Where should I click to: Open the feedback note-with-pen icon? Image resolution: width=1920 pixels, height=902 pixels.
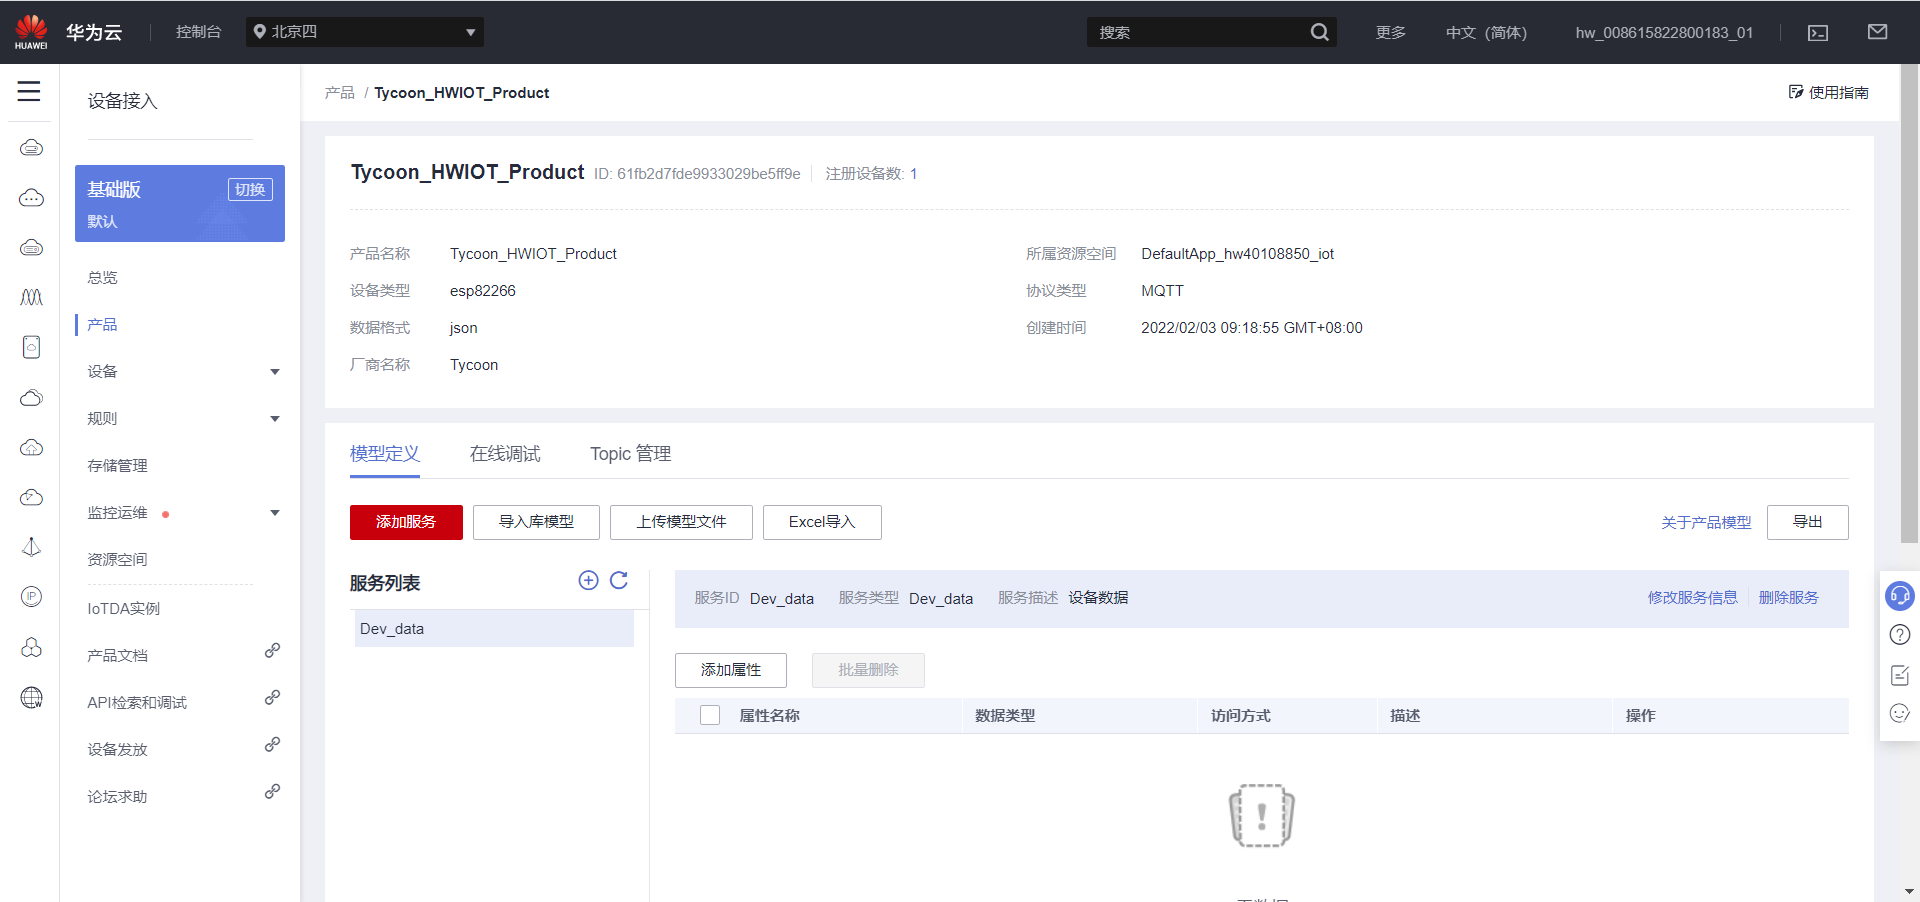pyautogui.click(x=1900, y=675)
